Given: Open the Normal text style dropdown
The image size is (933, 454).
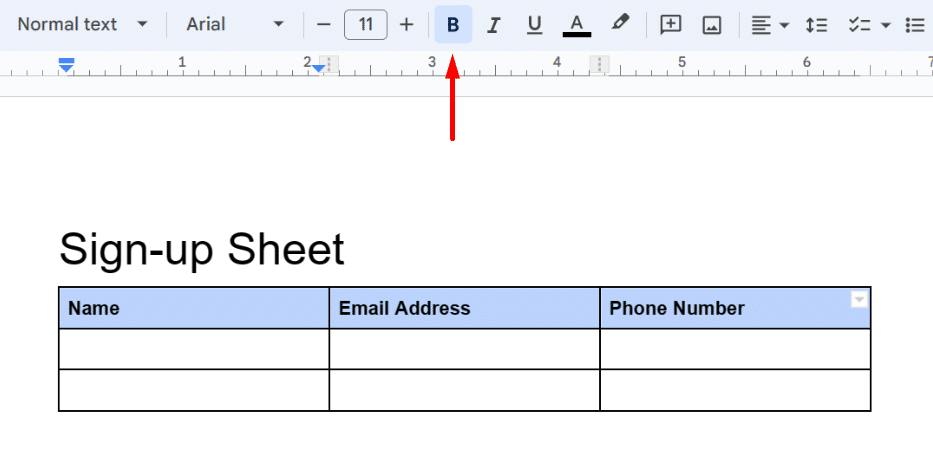Looking at the screenshot, I should pos(82,24).
